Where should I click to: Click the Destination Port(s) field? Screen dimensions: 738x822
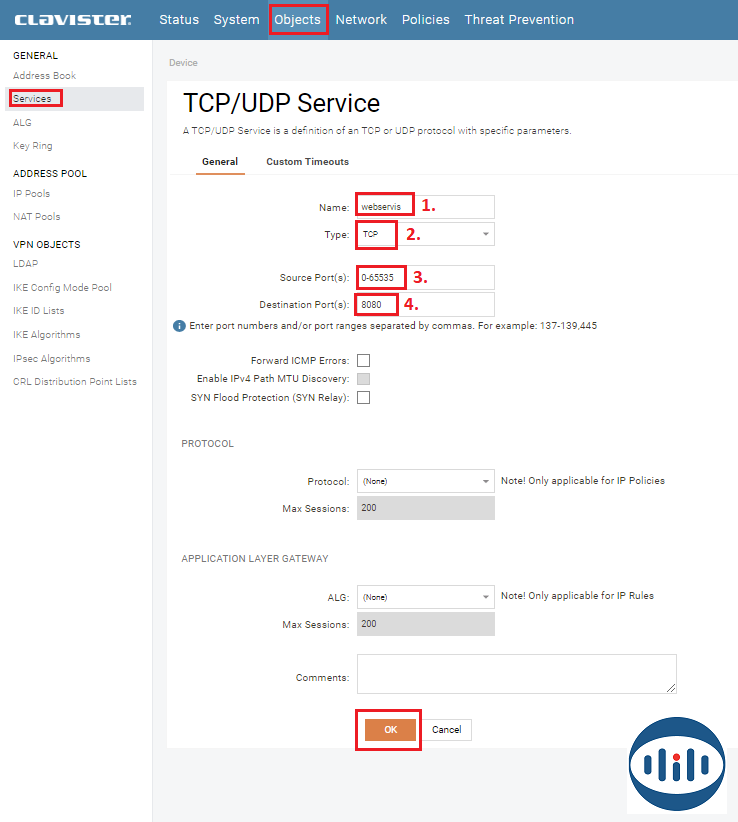425,304
